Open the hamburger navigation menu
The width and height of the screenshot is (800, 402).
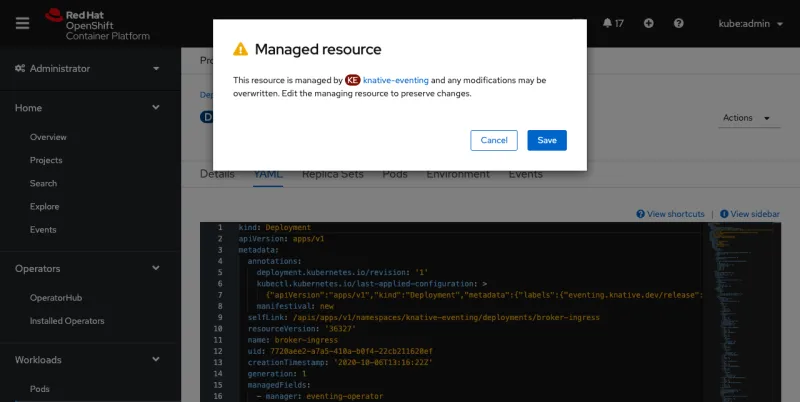pos(22,22)
